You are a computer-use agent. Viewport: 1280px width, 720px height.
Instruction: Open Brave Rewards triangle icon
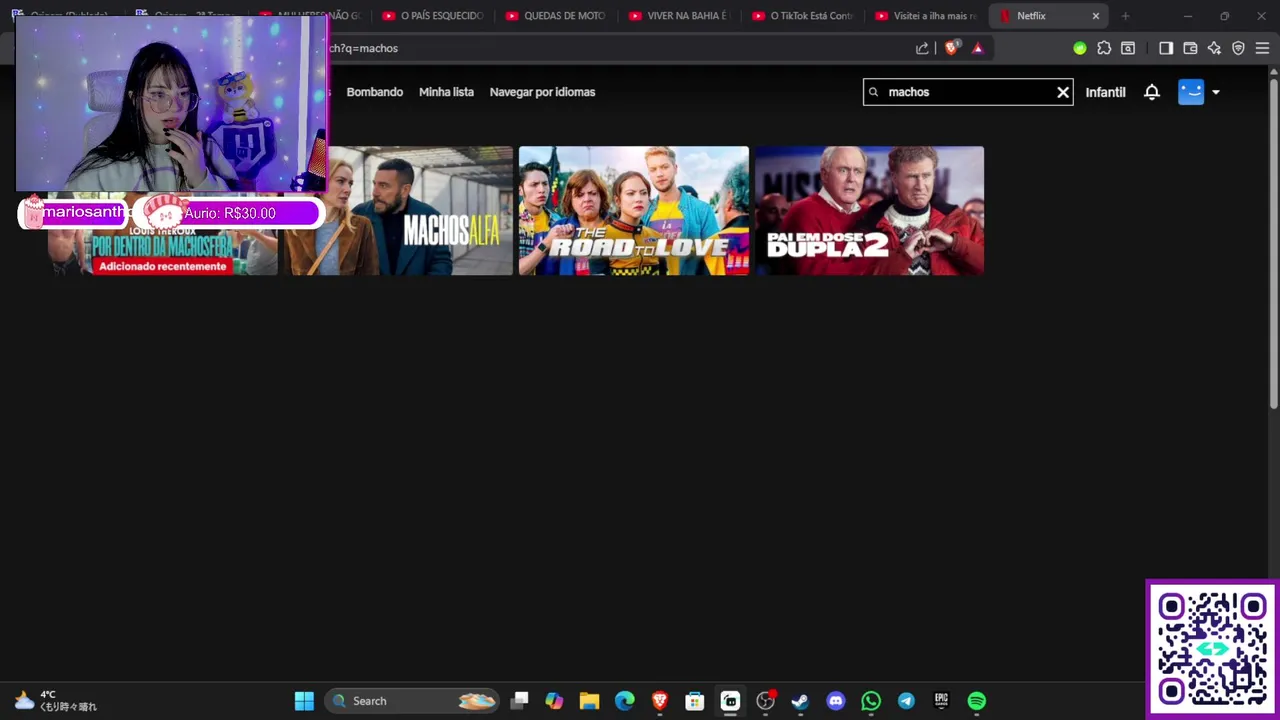[978, 48]
